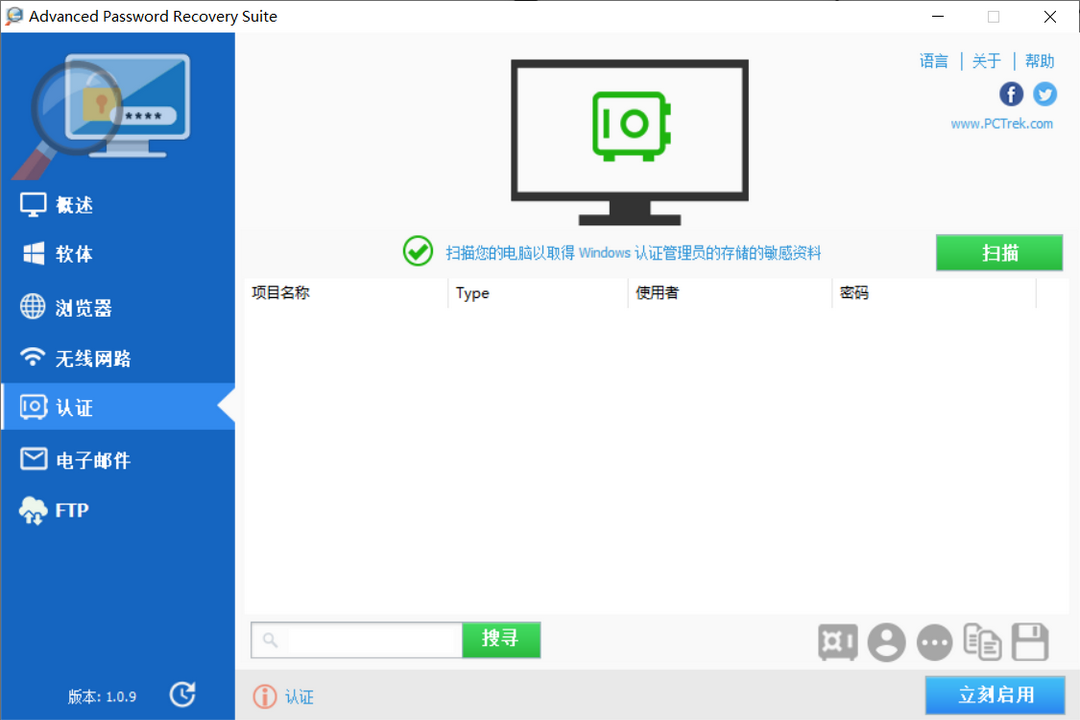Open the 帮助 help menu
This screenshot has width=1080, height=720.
click(1040, 60)
